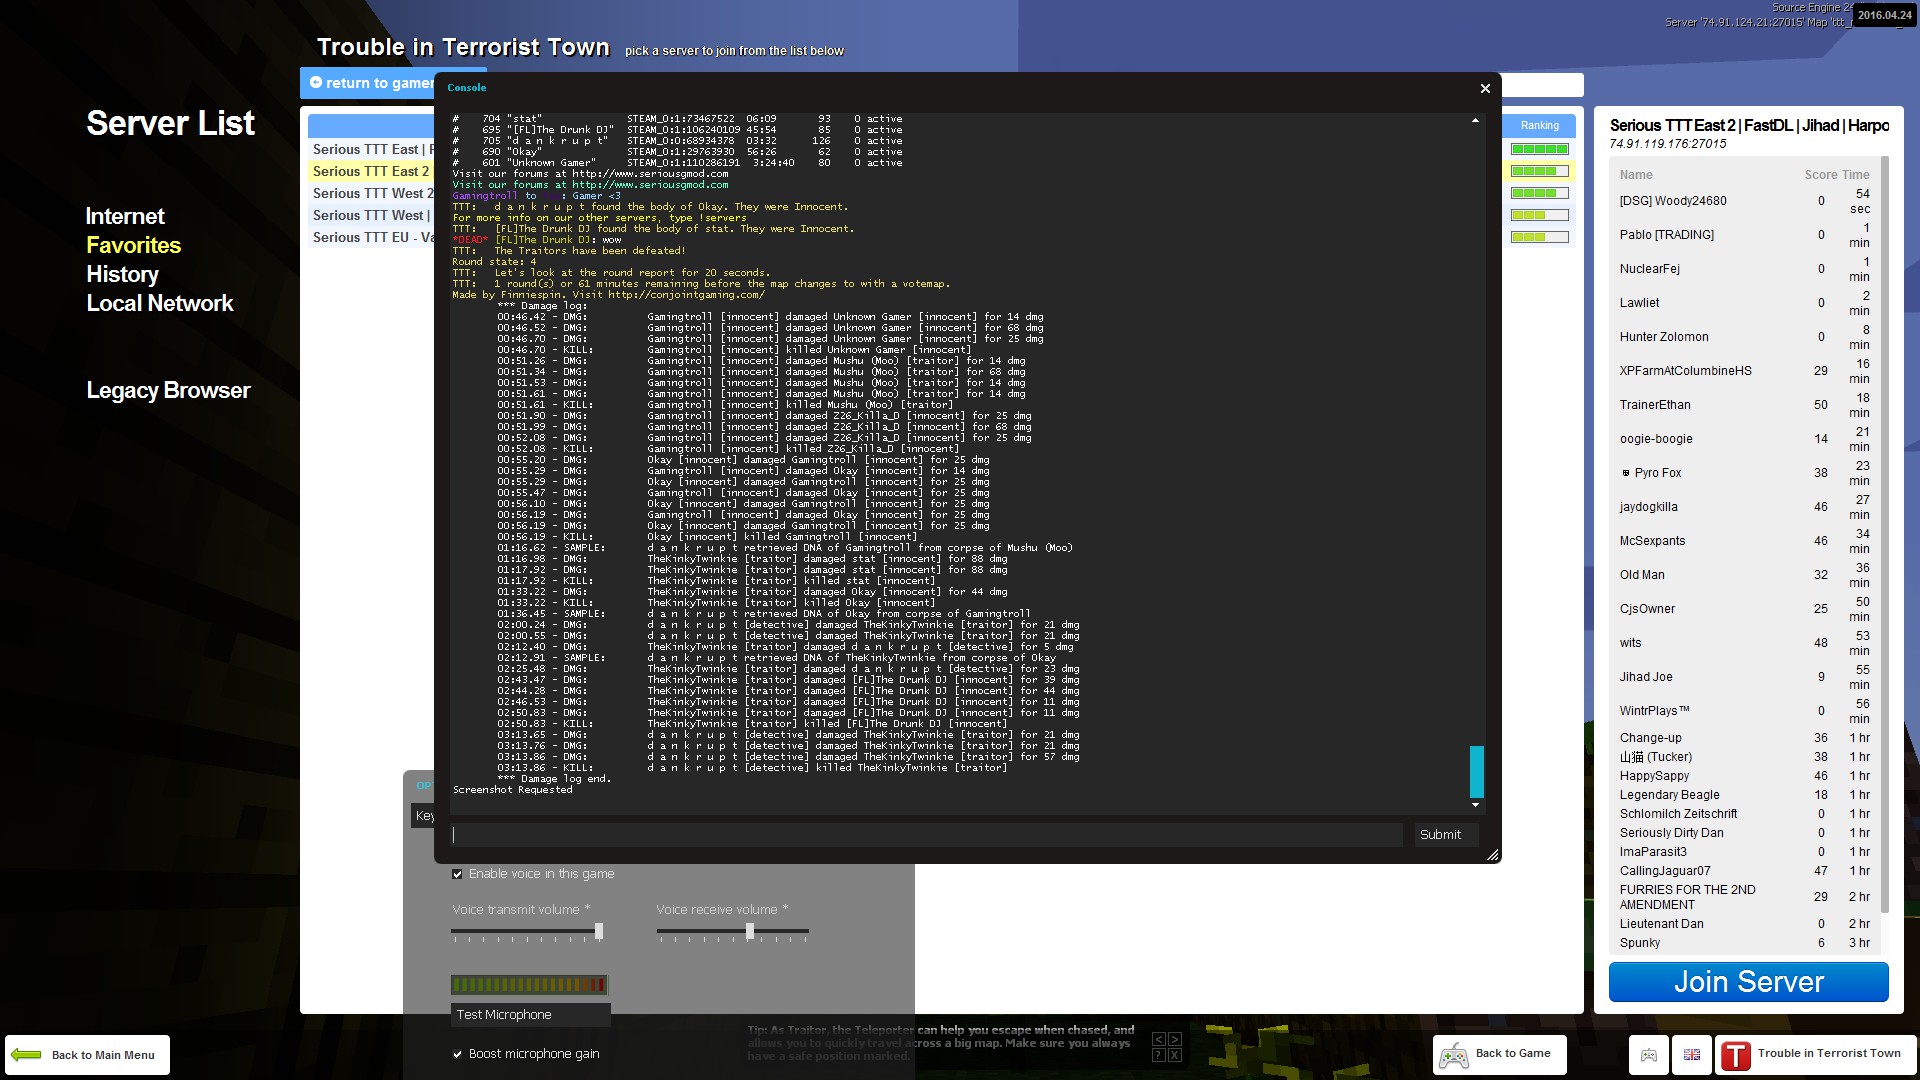Click the console scroll-up arrow
This screenshot has width=1920, height=1080.
click(x=1476, y=121)
